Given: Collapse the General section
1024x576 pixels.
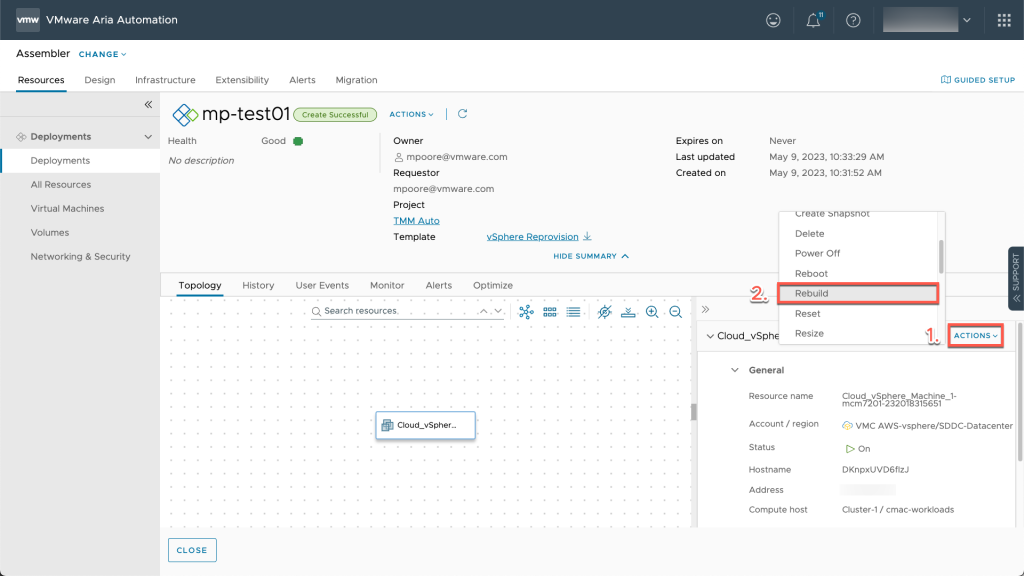Looking at the screenshot, I should [735, 370].
